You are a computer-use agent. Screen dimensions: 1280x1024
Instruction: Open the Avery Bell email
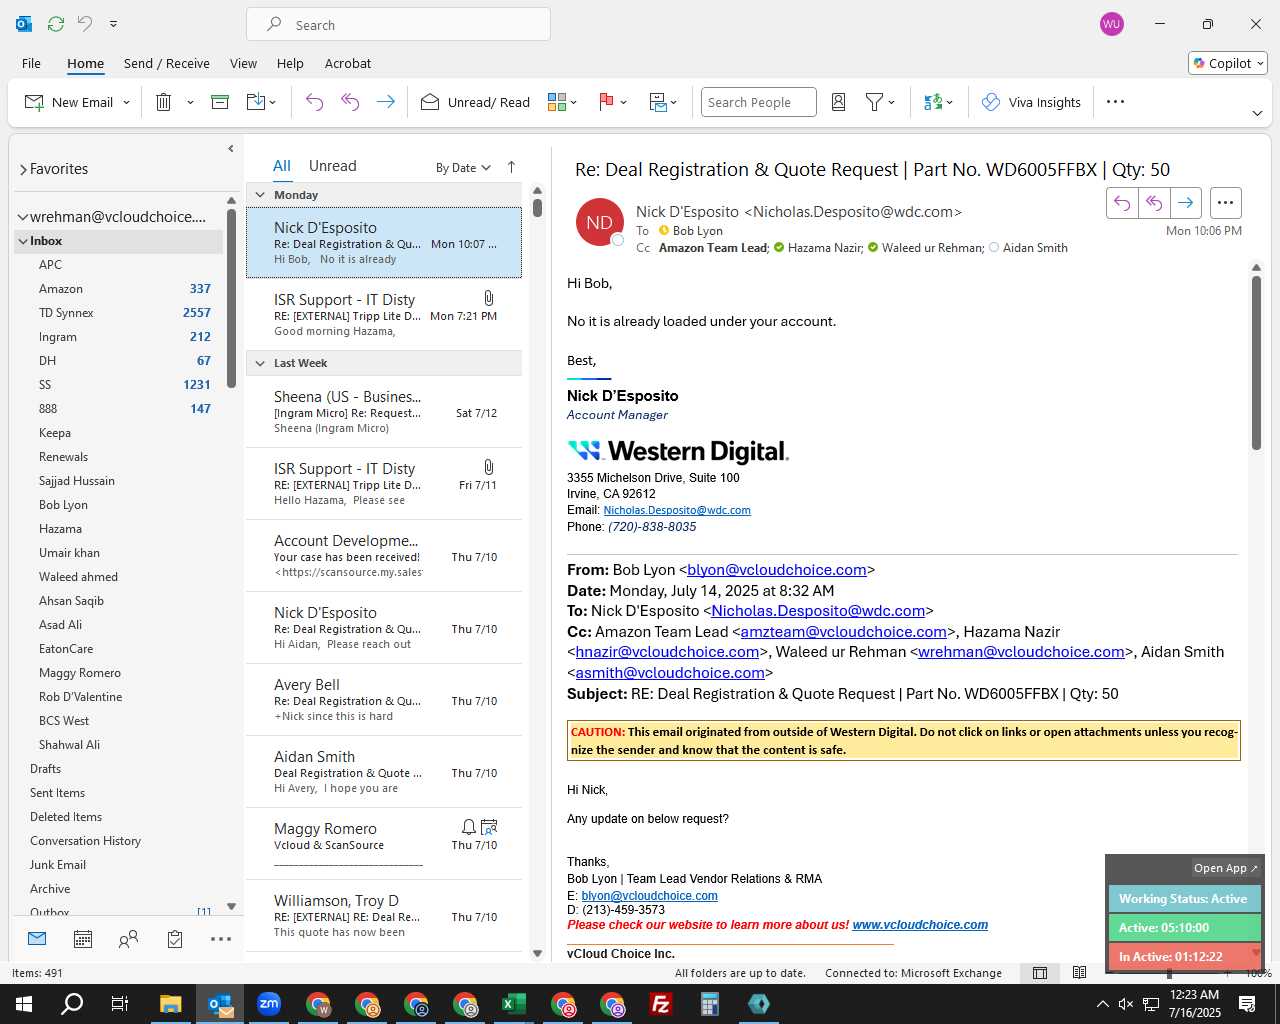pyautogui.click(x=384, y=700)
